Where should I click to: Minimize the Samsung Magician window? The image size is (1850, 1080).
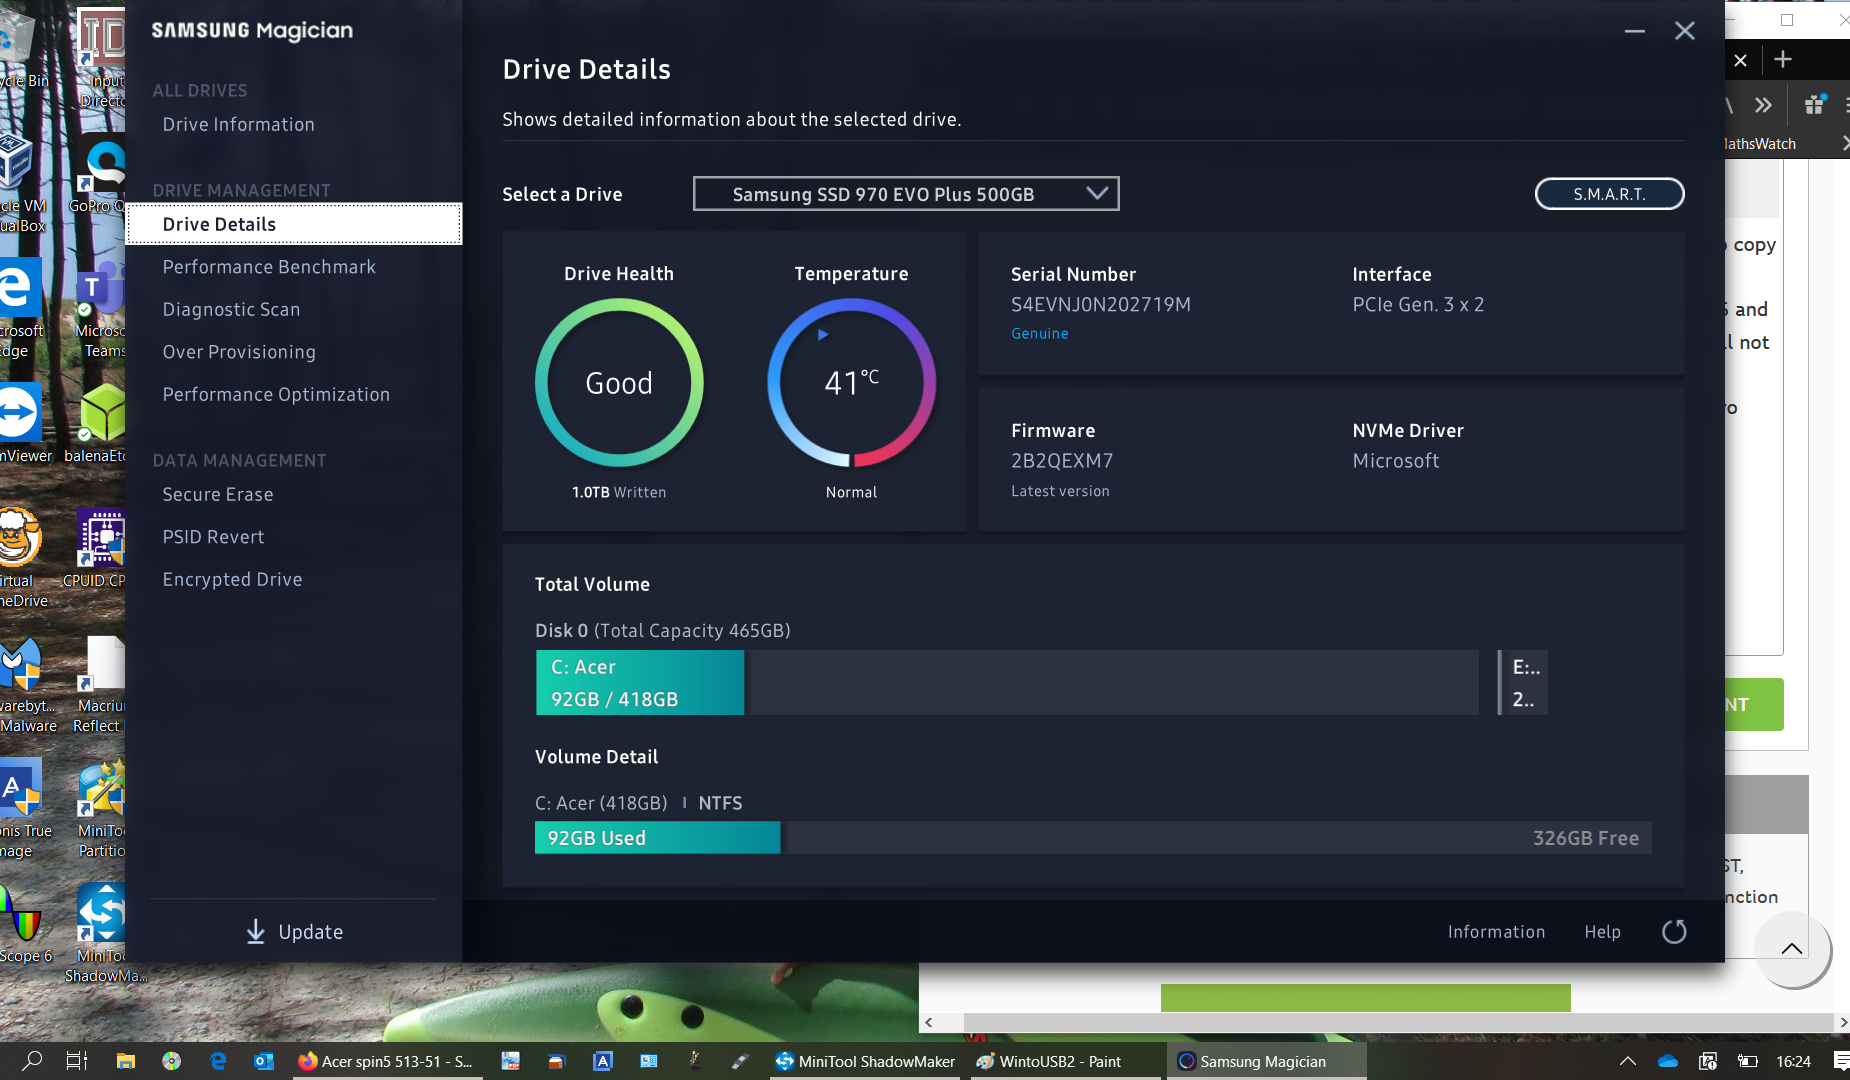[1635, 31]
